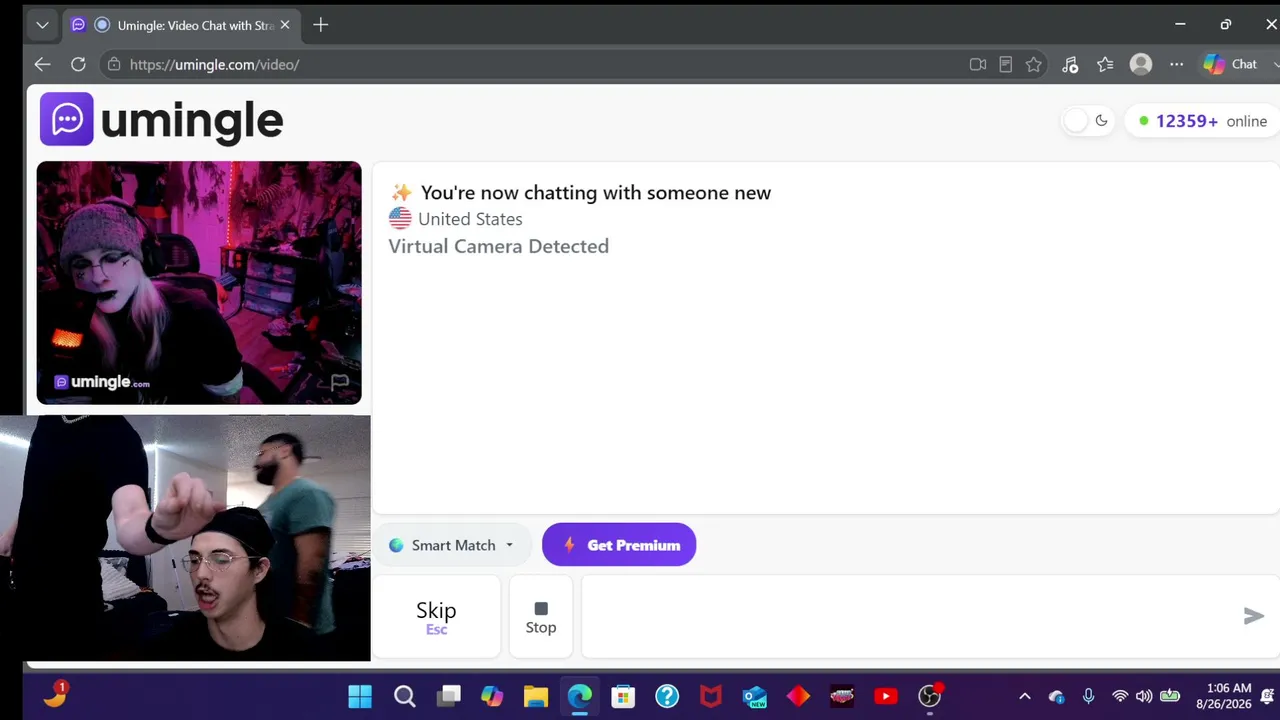Open McAfee from the taskbar
The width and height of the screenshot is (1280, 720).
click(711, 696)
